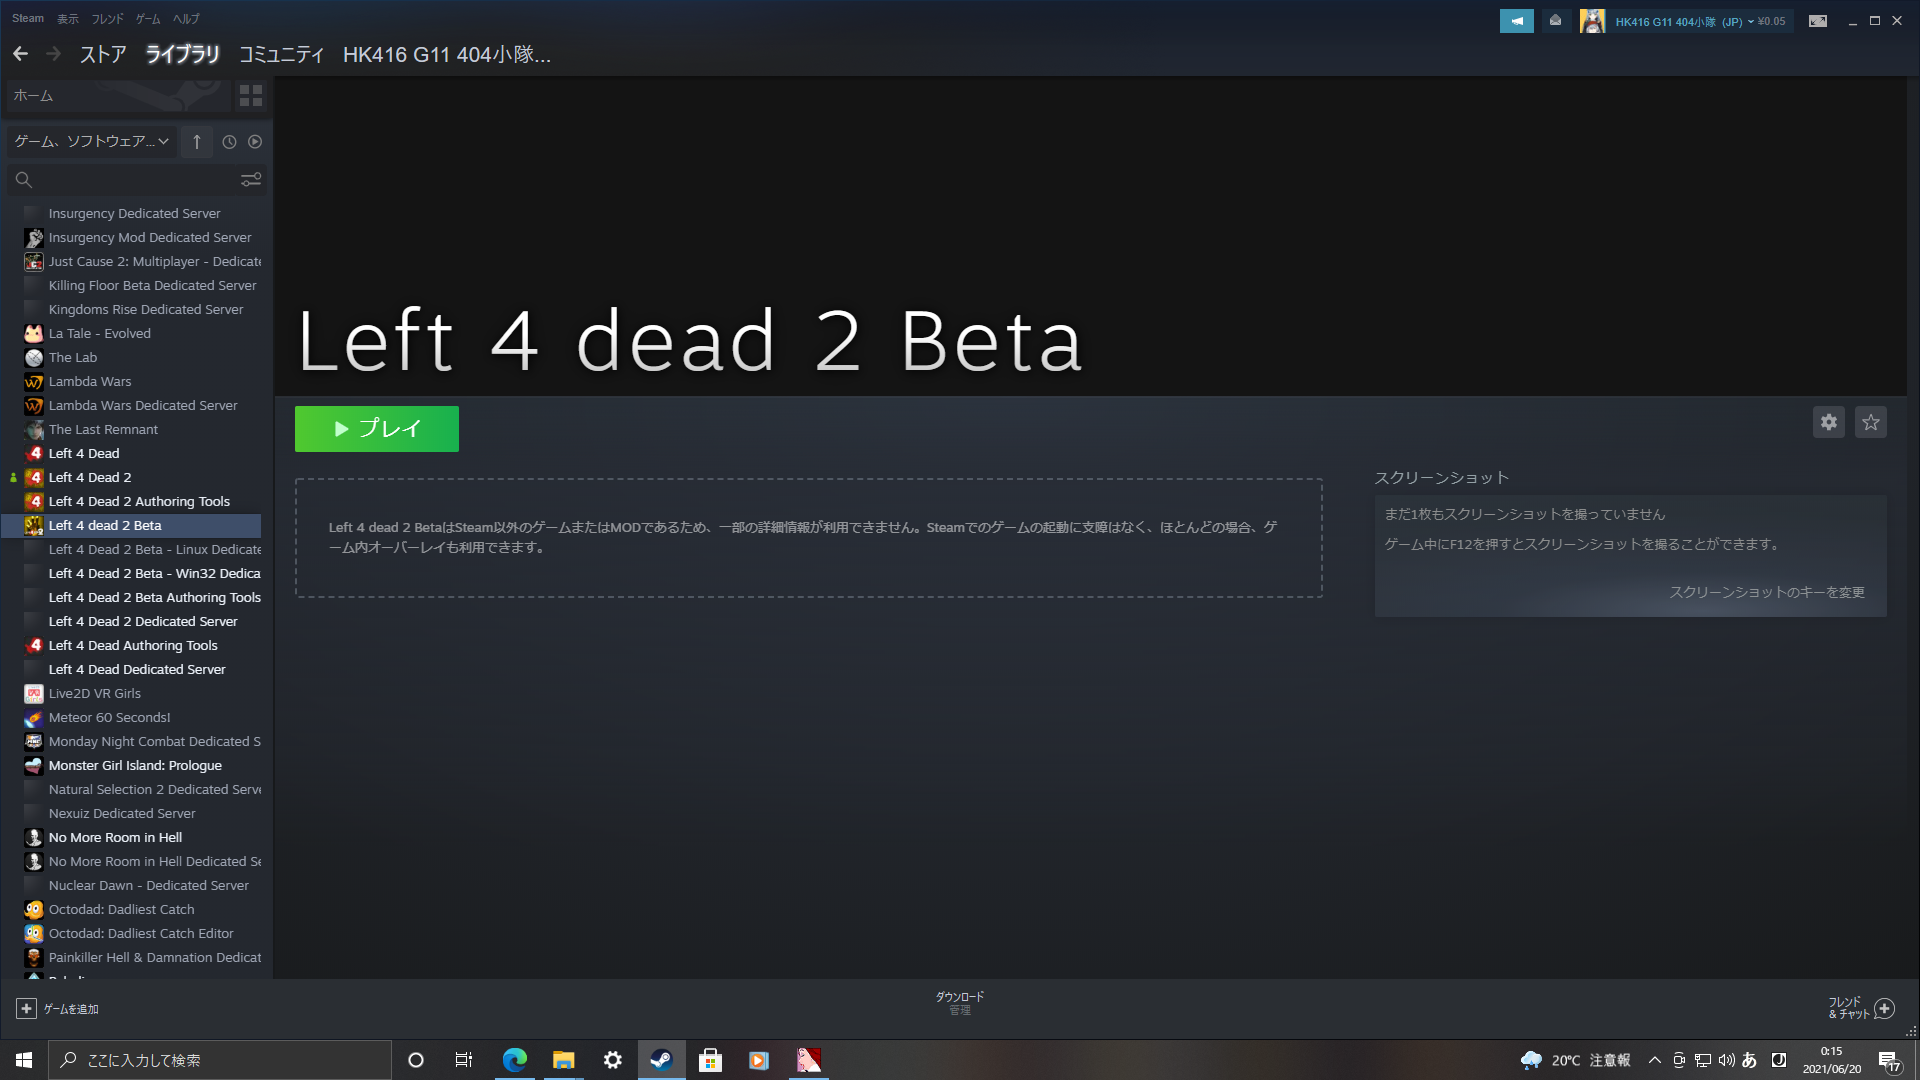Open the inbox envelope icon
The image size is (1920, 1080).
1555,21
